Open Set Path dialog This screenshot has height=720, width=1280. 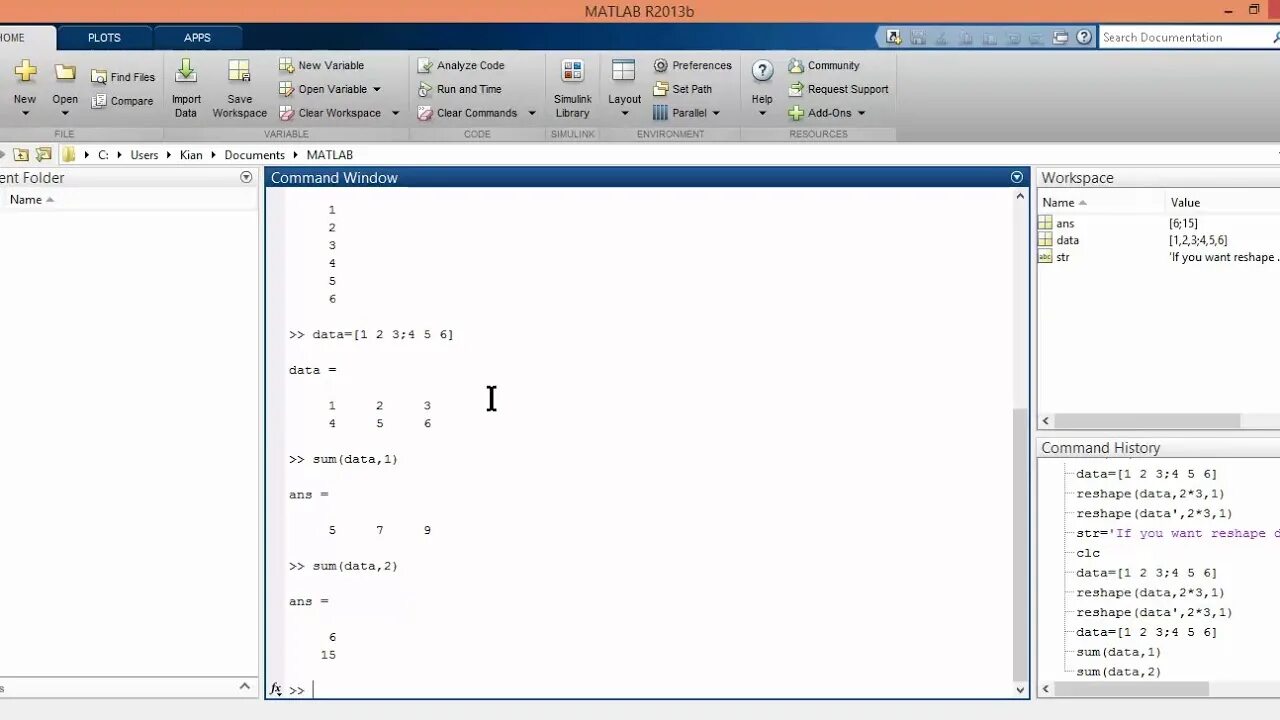coord(682,89)
